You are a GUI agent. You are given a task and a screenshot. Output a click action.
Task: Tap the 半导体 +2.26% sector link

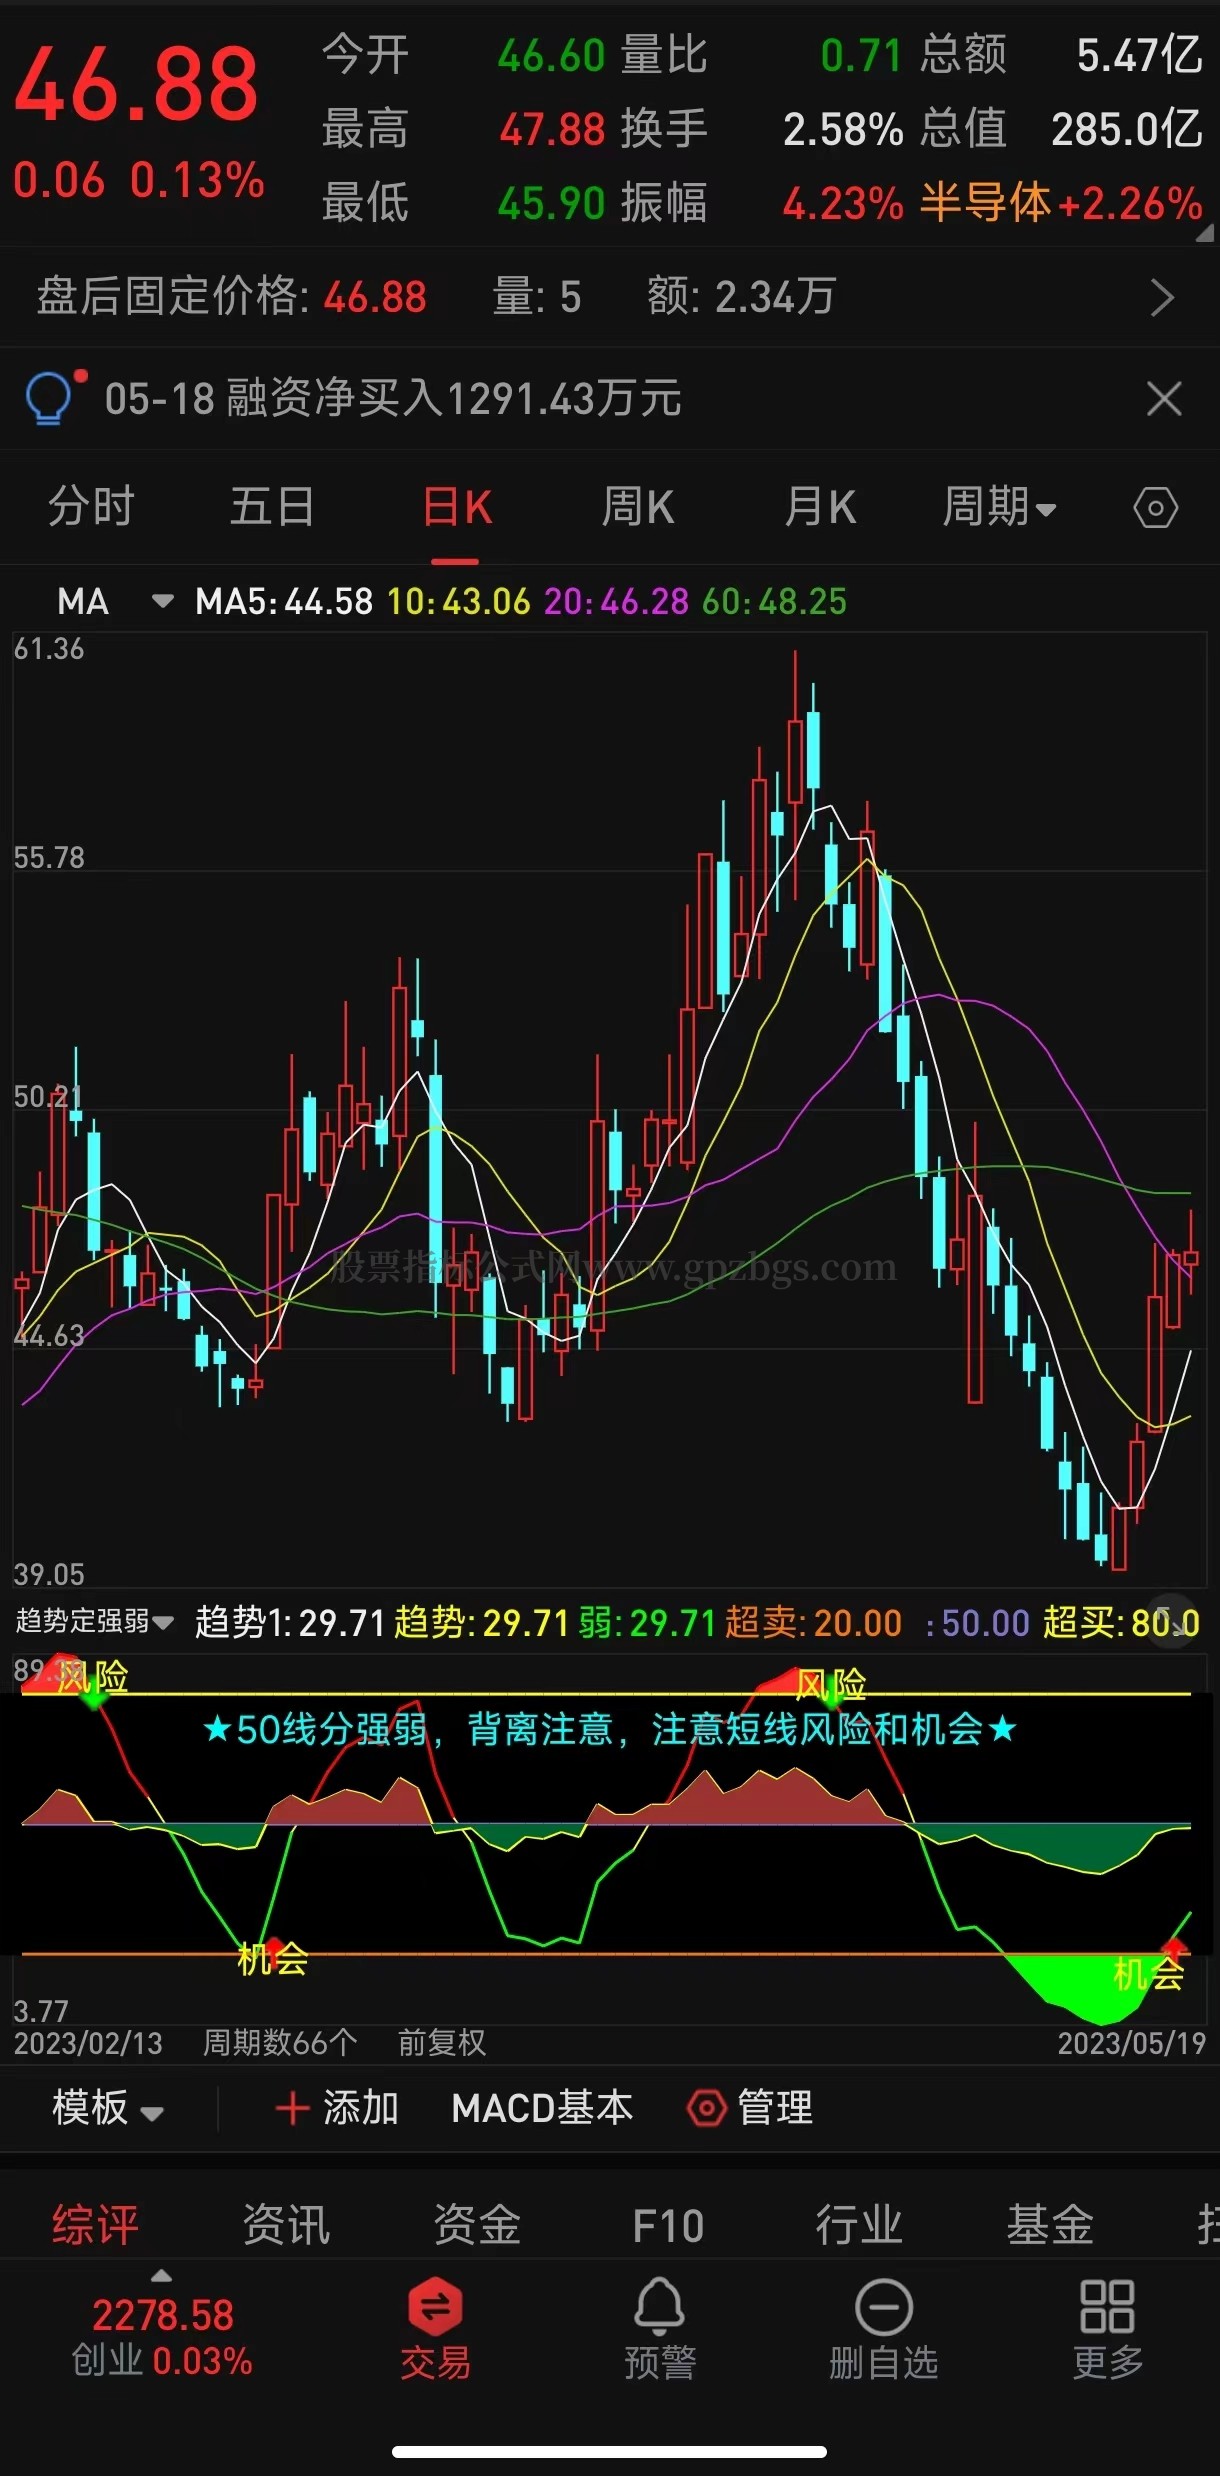[1061, 203]
